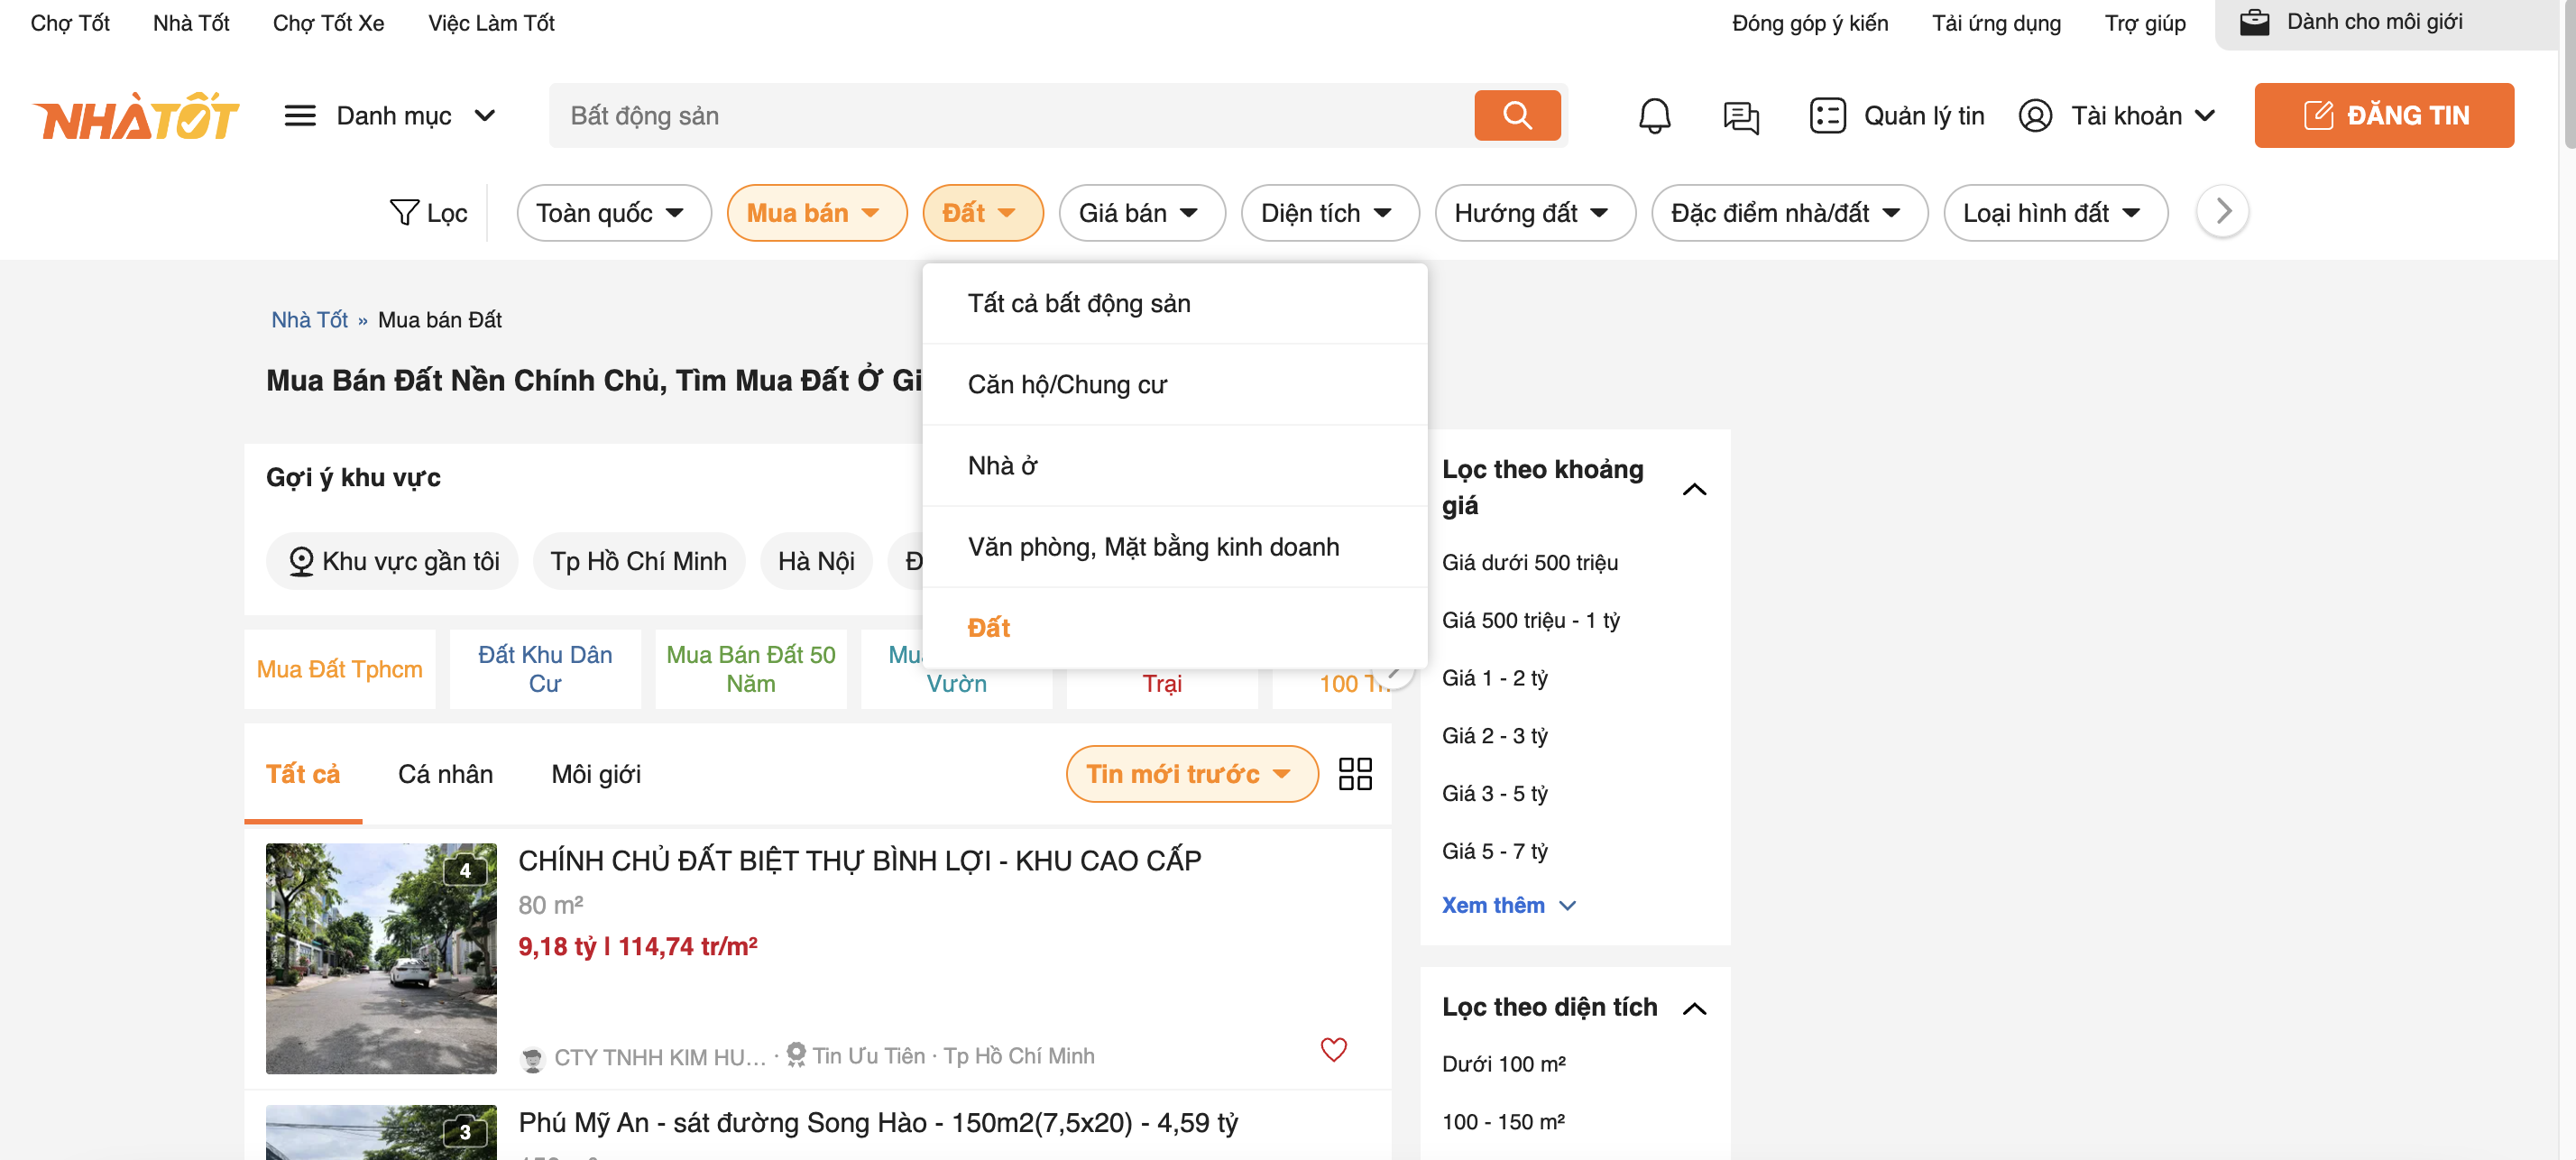
Task: Open Trợ giúp link
Action: pyautogui.click(x=2145, y=22)
